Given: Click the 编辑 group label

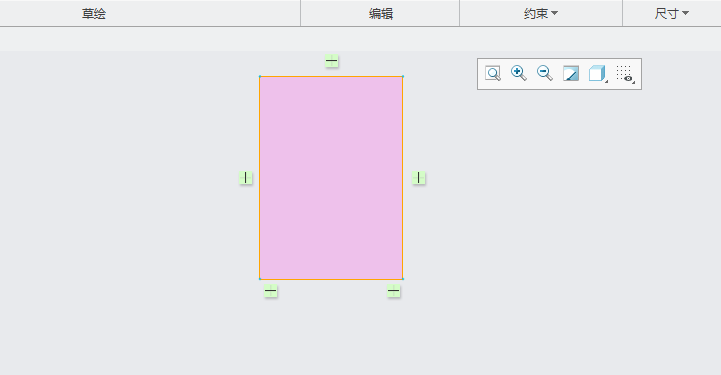Looking at the screenshot, I should pyautogui.click(x=381, y=14).
